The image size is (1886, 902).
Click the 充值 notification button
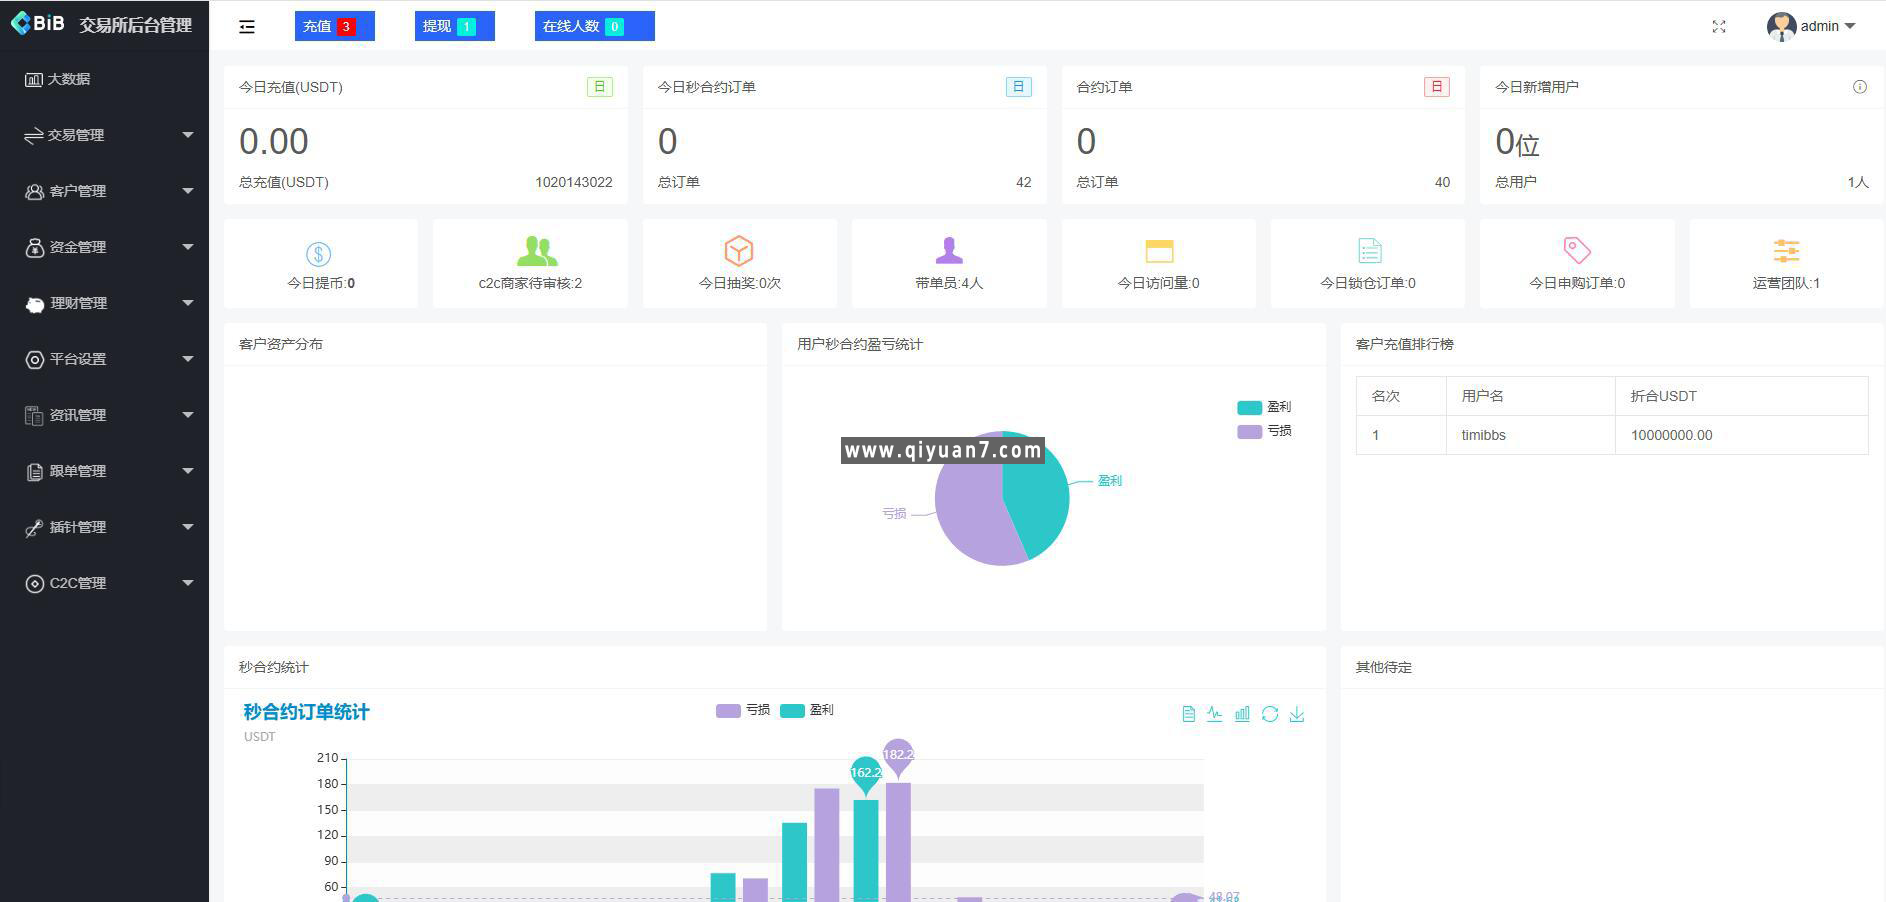(334, 26)
